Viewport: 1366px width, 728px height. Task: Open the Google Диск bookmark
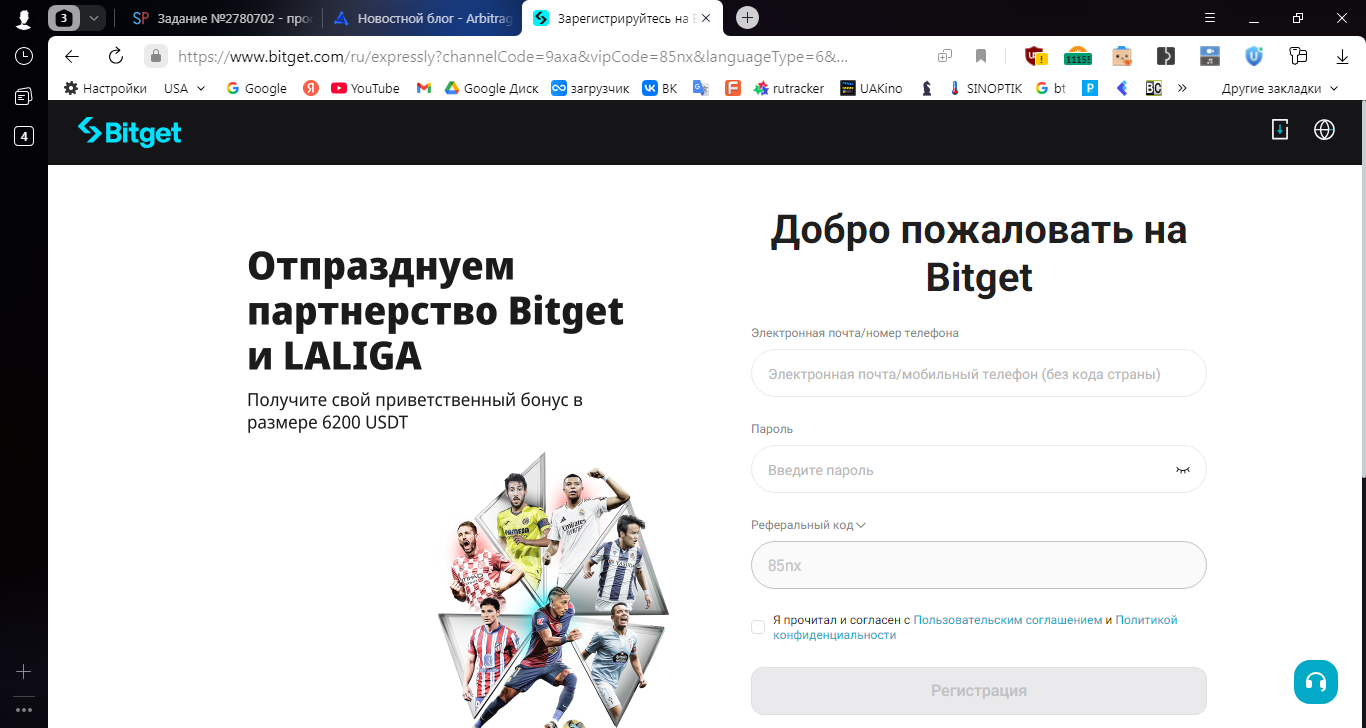492,88
